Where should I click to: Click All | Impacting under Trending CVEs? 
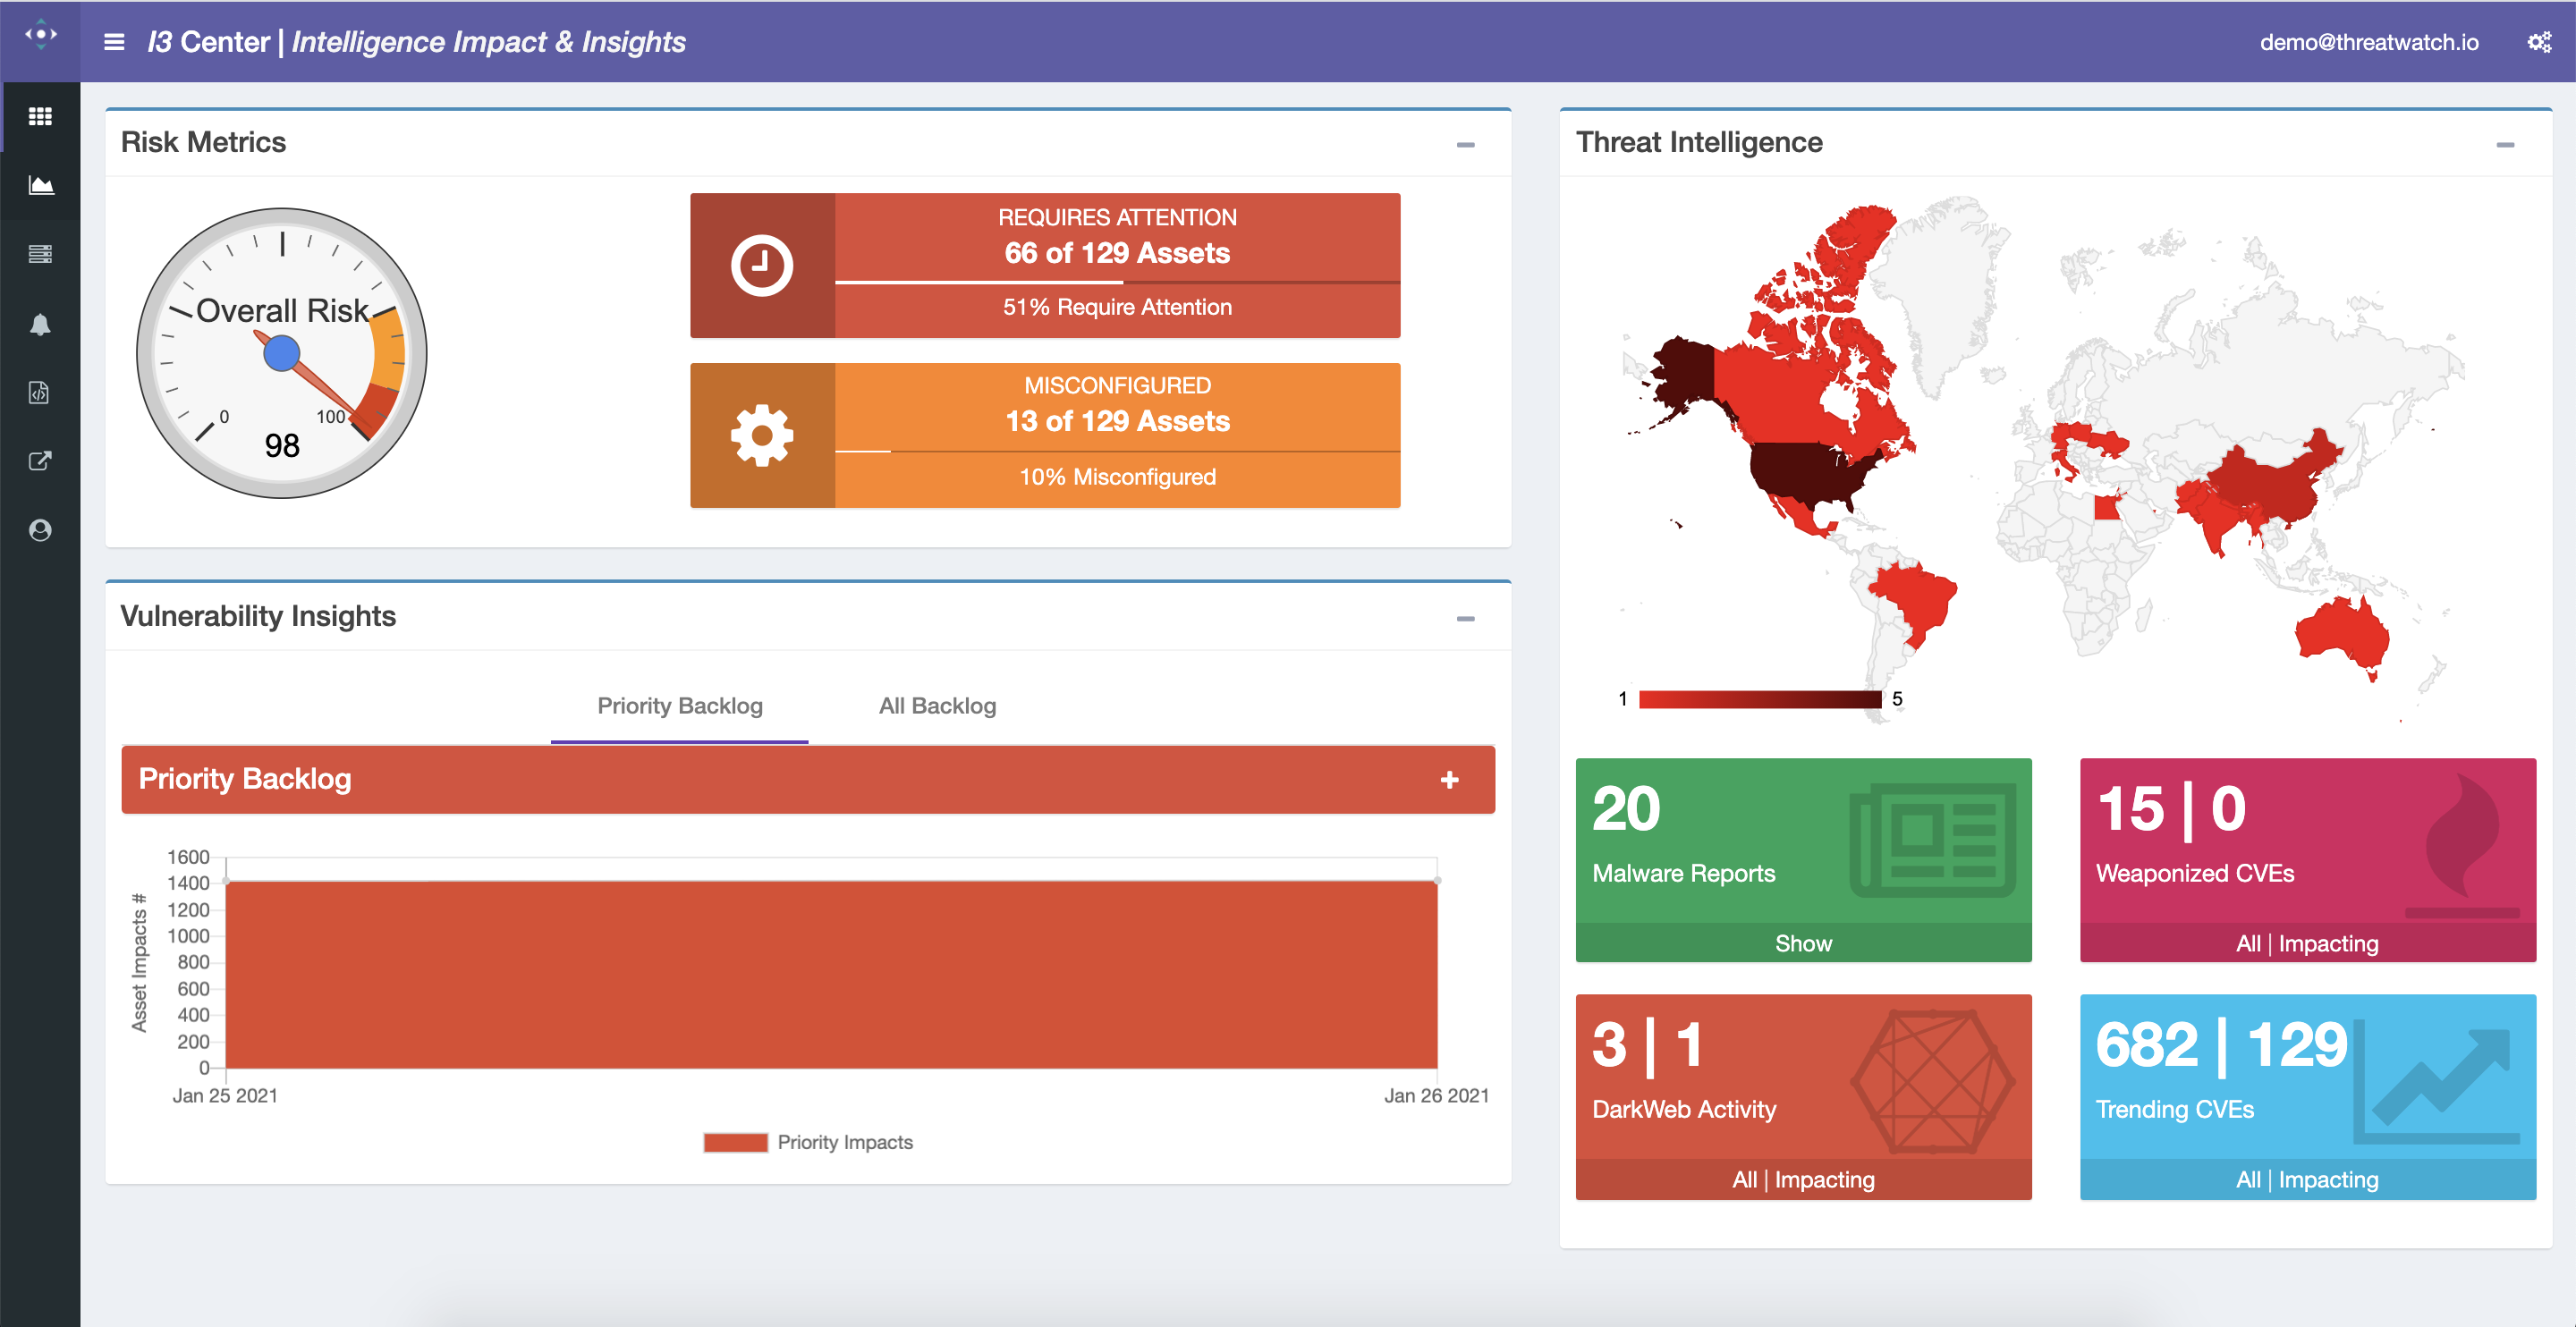pos(2306,1179)
